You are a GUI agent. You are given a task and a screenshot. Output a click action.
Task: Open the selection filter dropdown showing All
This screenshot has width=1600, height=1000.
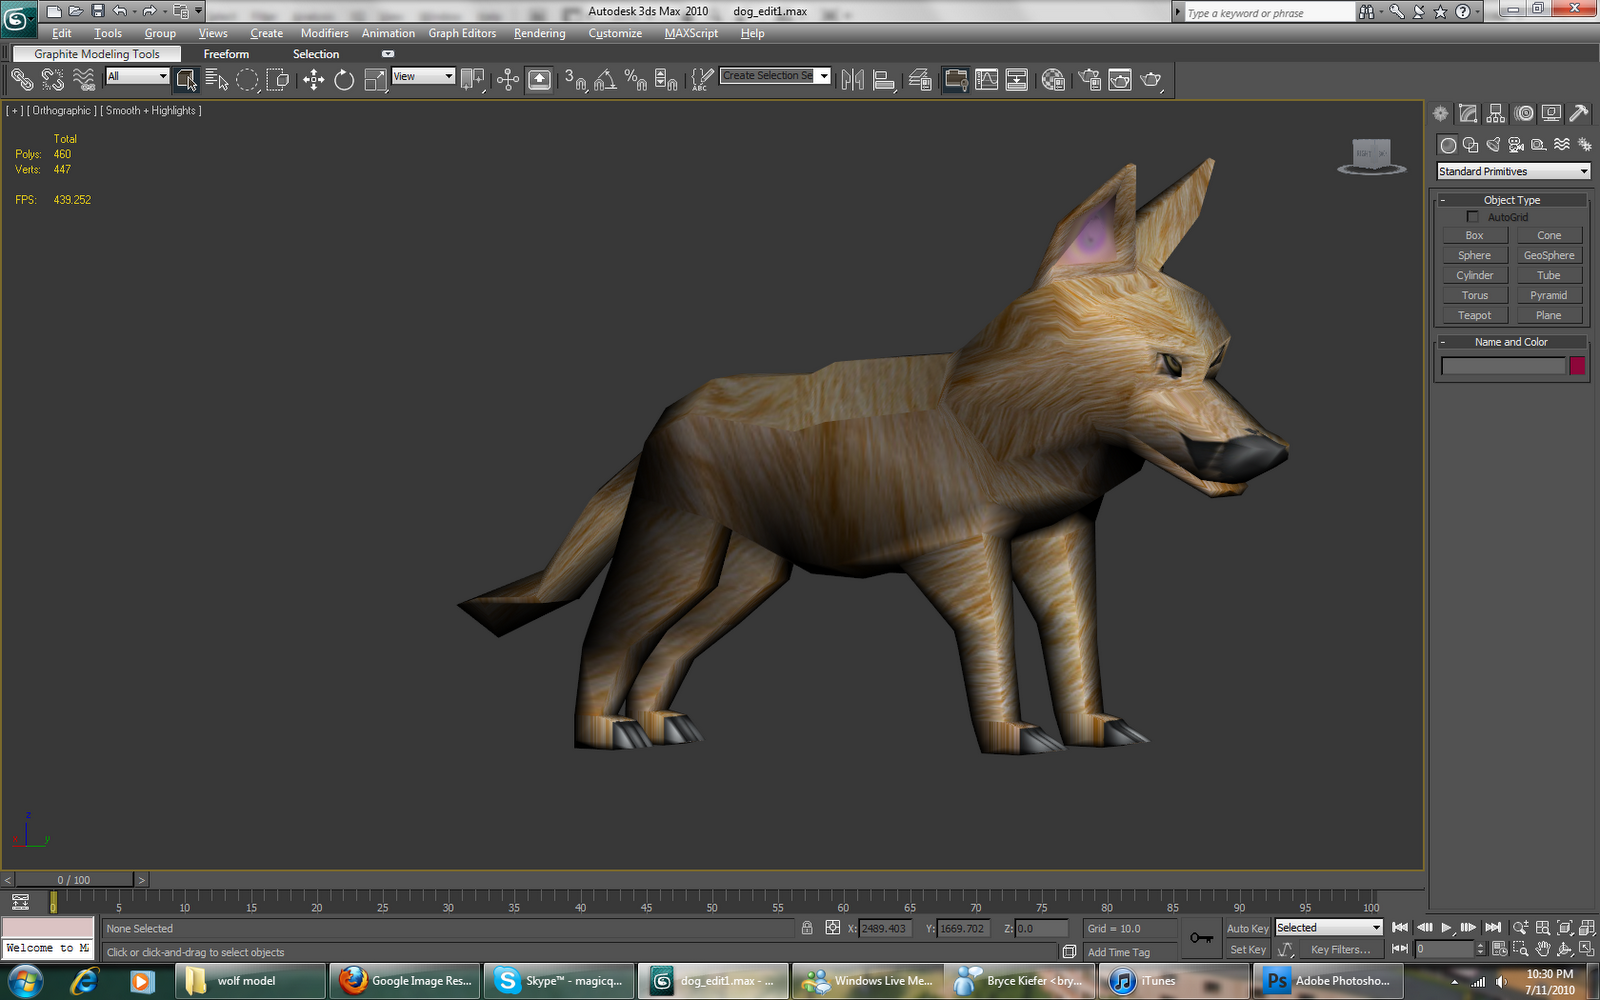point(137,76)
